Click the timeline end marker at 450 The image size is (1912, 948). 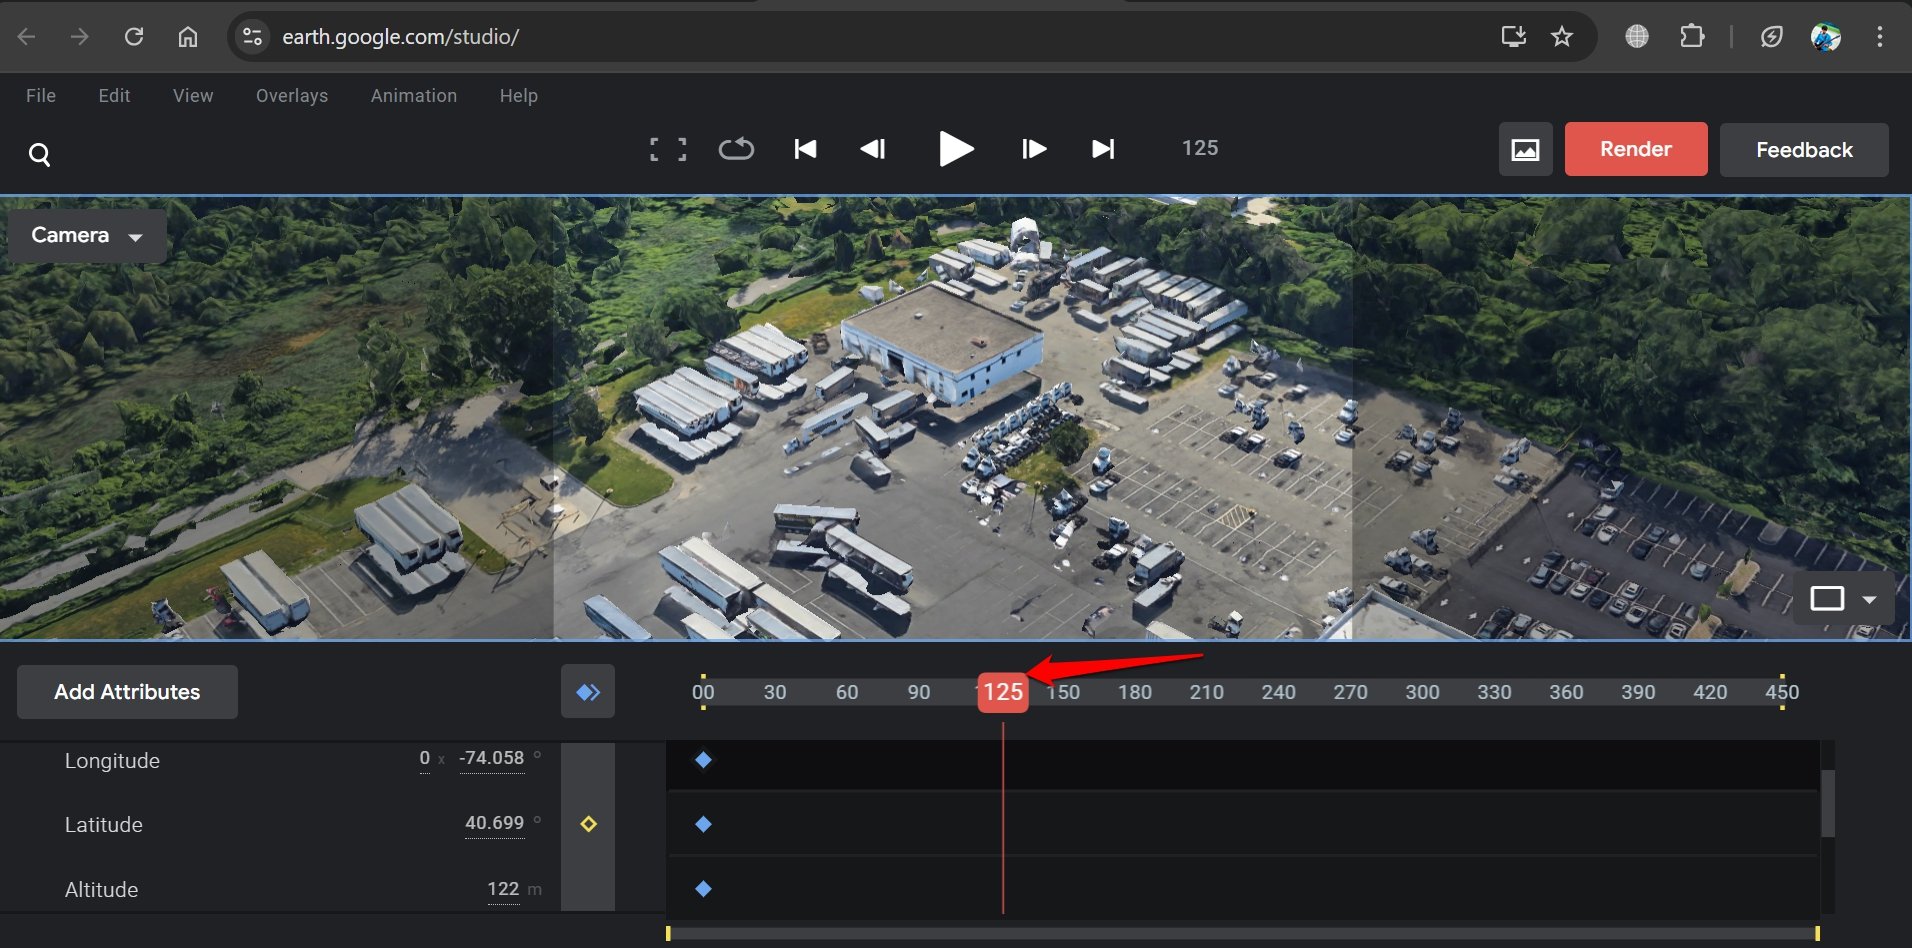(1782, 692)
